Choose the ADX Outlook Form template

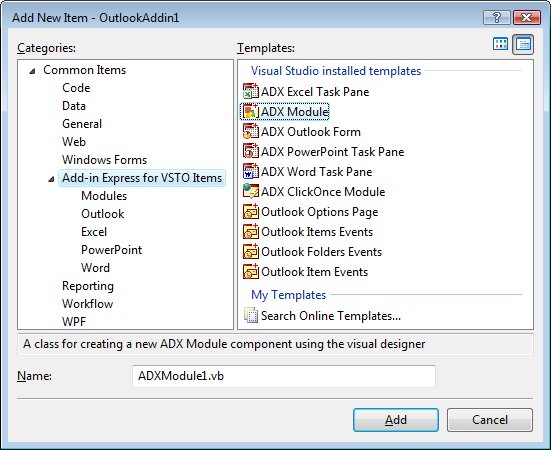point(311,132)
